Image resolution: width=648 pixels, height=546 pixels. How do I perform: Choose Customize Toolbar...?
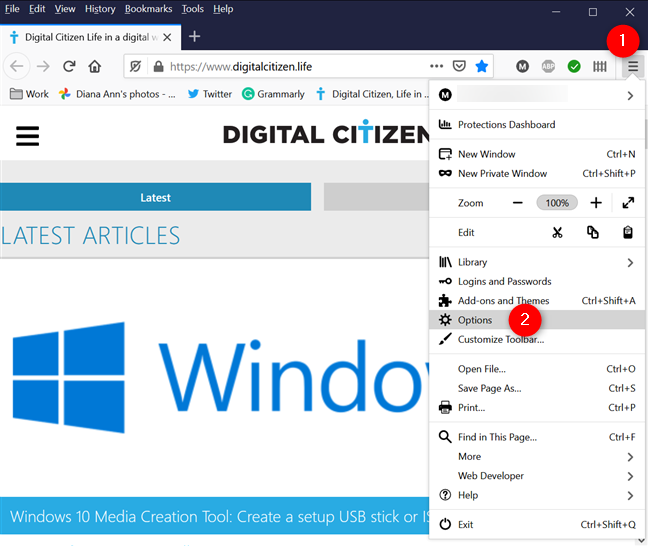pos(537,339)
